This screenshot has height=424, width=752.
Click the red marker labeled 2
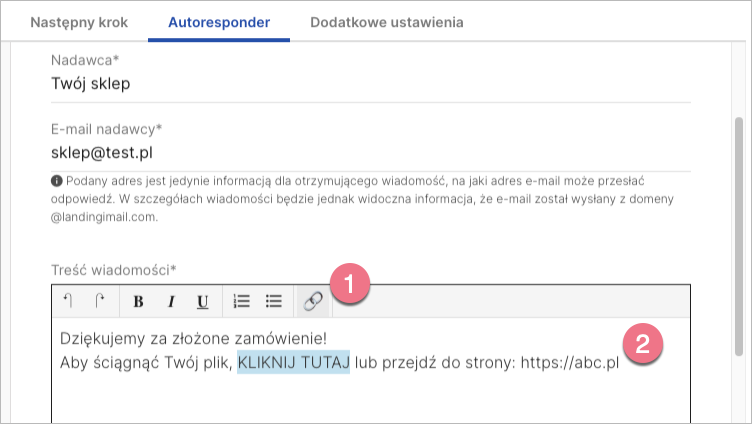[x=642, y=345]
